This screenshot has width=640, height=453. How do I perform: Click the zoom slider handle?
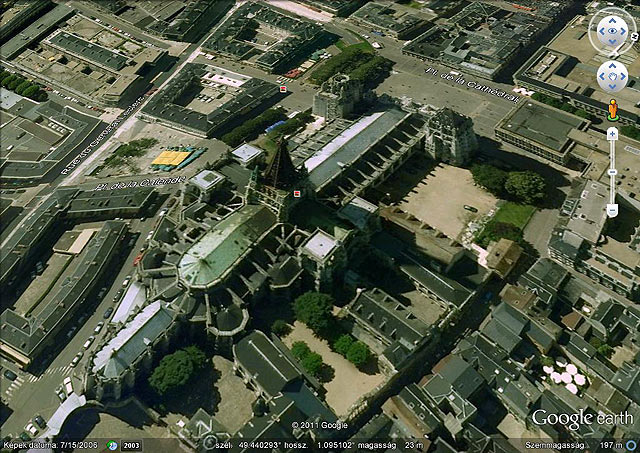click(x=612, y=170)
